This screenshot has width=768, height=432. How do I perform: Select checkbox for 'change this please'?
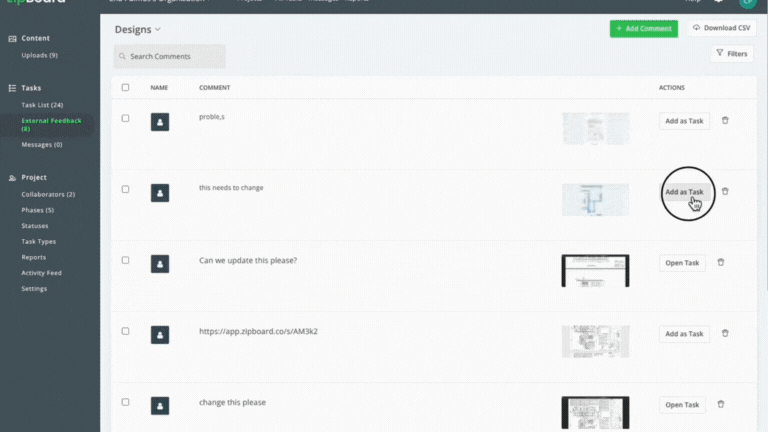tap(125, 402)
